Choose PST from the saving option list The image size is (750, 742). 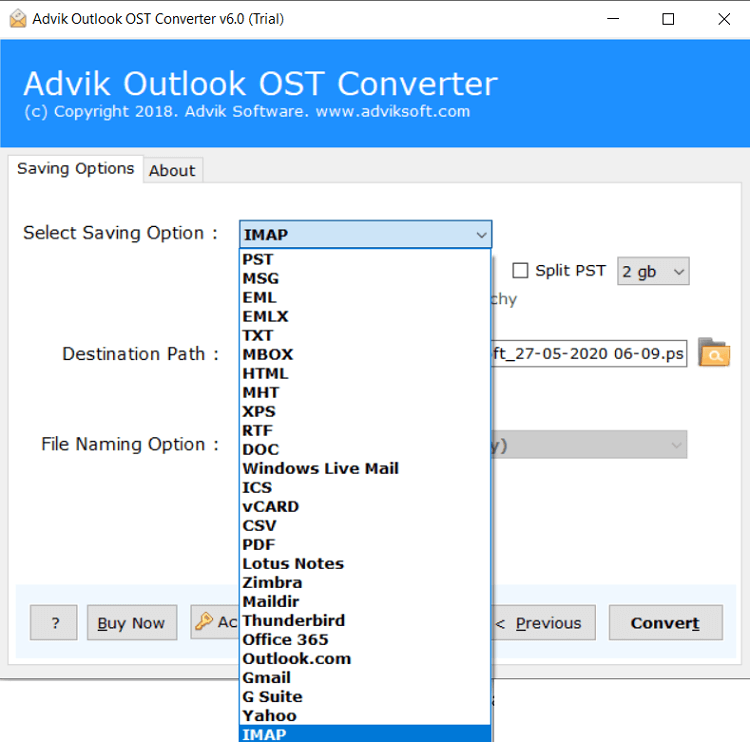pyautogui.click(x=365, y=259)
